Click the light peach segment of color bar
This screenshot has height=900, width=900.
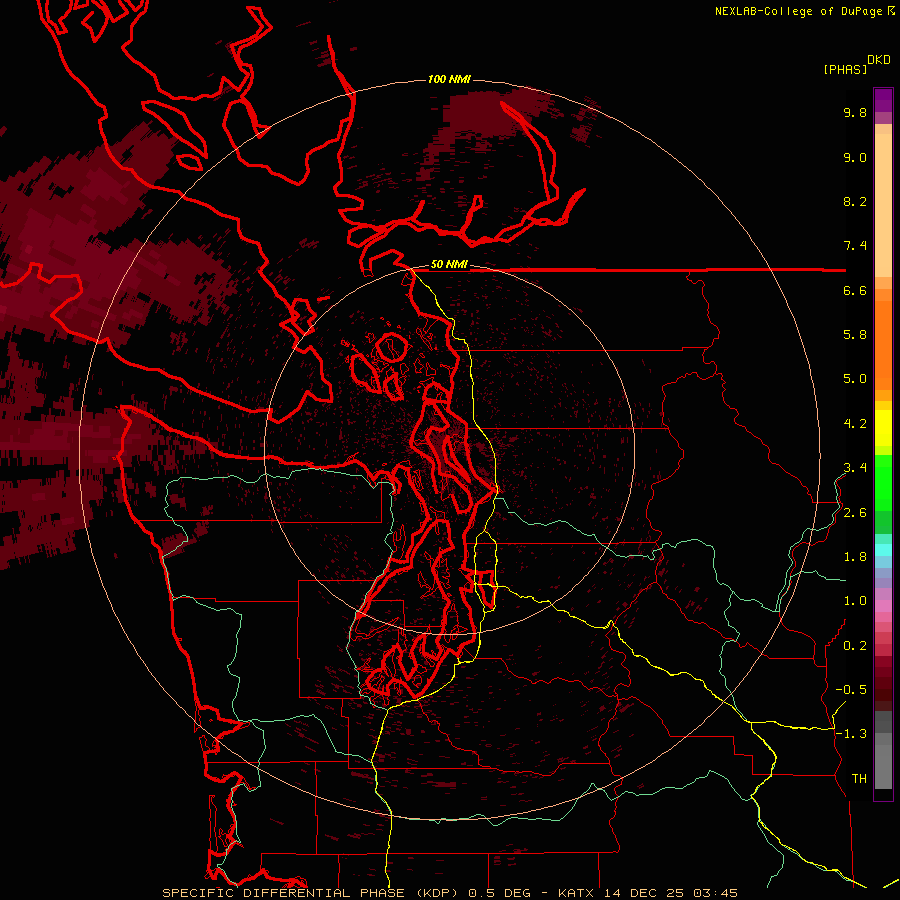pyautogui.click(x=883, y=205)
